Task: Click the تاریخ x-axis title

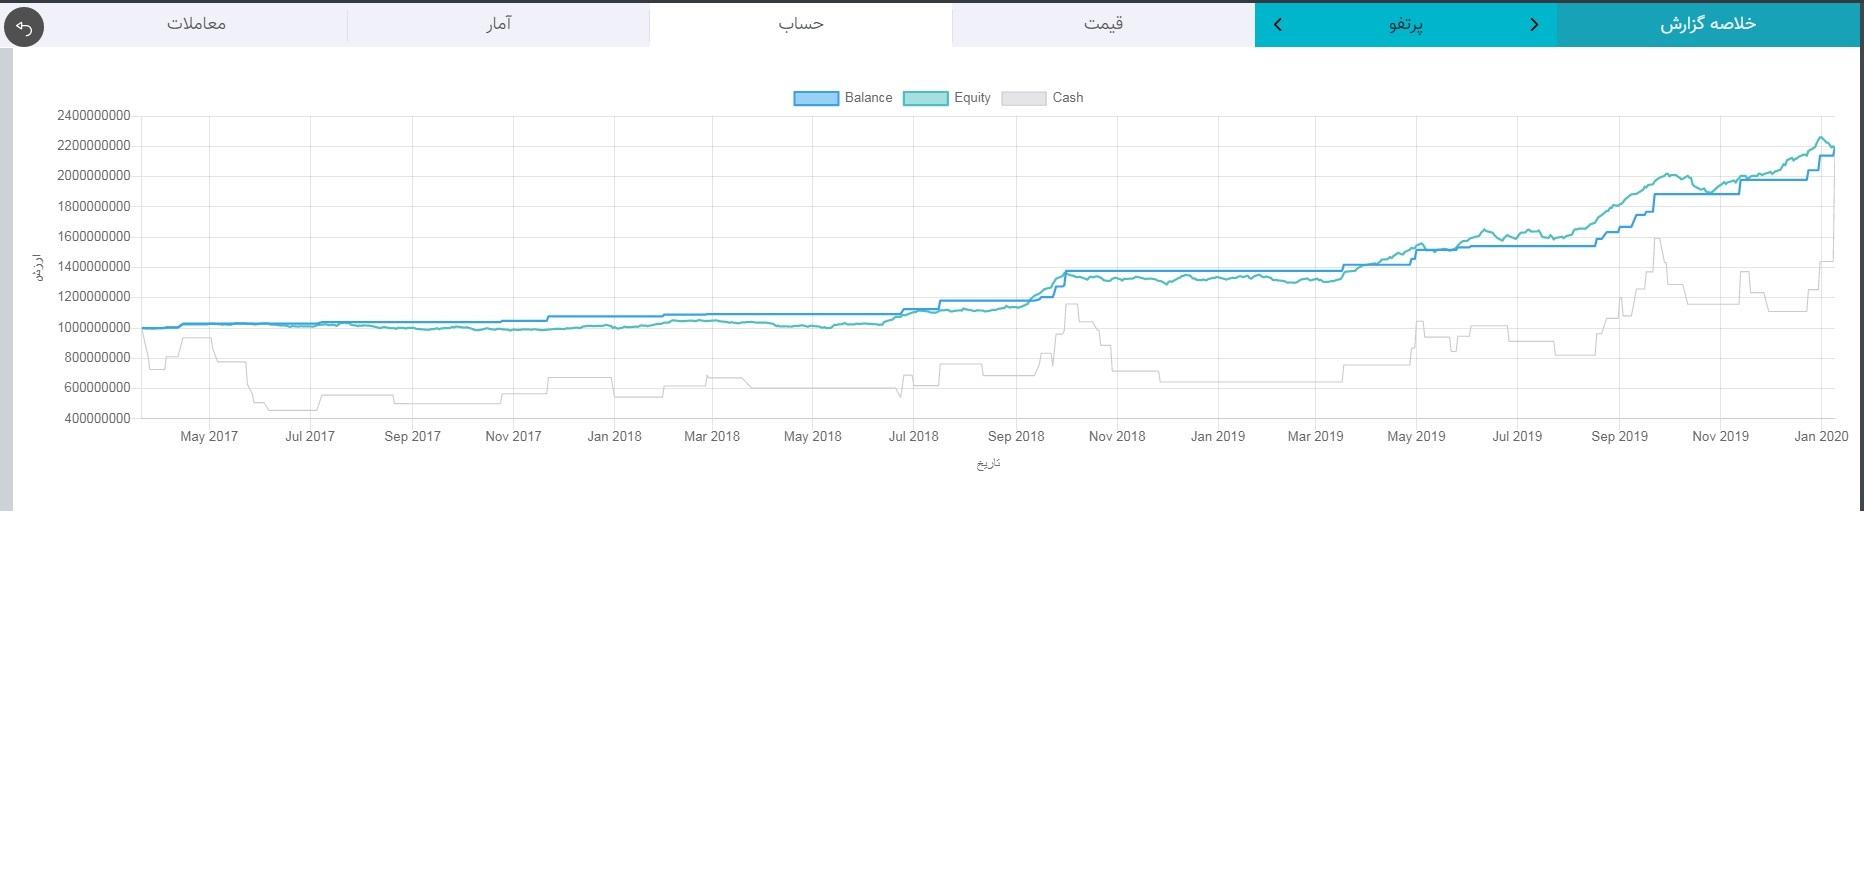Action: point(988,464)
